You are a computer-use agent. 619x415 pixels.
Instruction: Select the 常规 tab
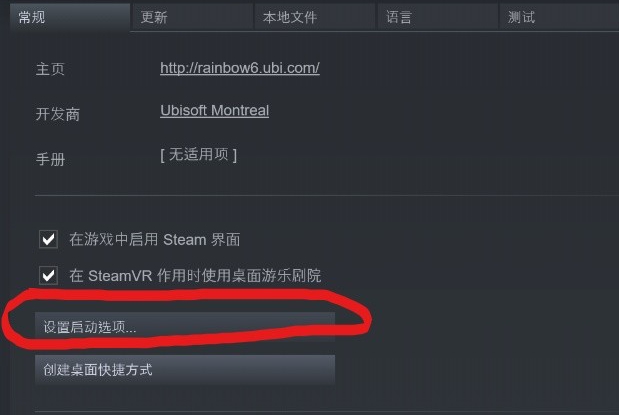click(x=69, y=17)
